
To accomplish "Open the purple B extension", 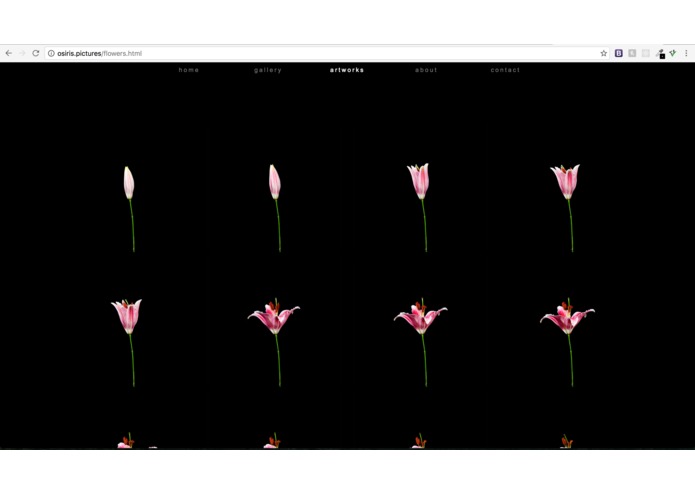I will tap(619, 53).
